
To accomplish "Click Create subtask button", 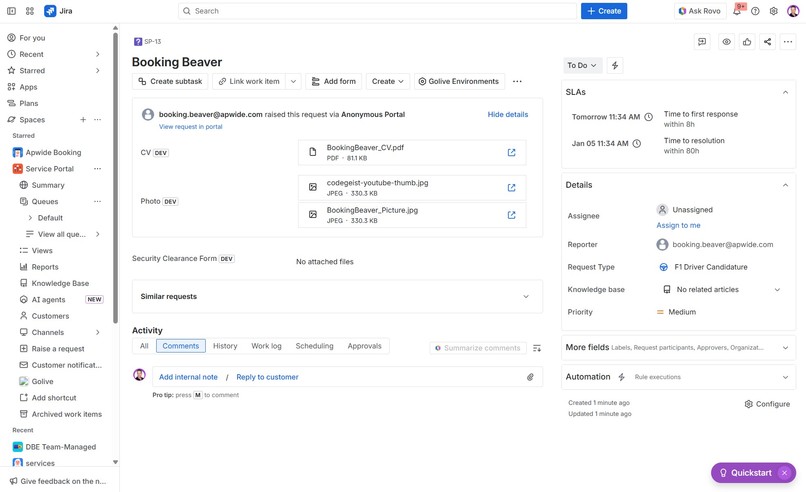I will (x=170, y=81).
